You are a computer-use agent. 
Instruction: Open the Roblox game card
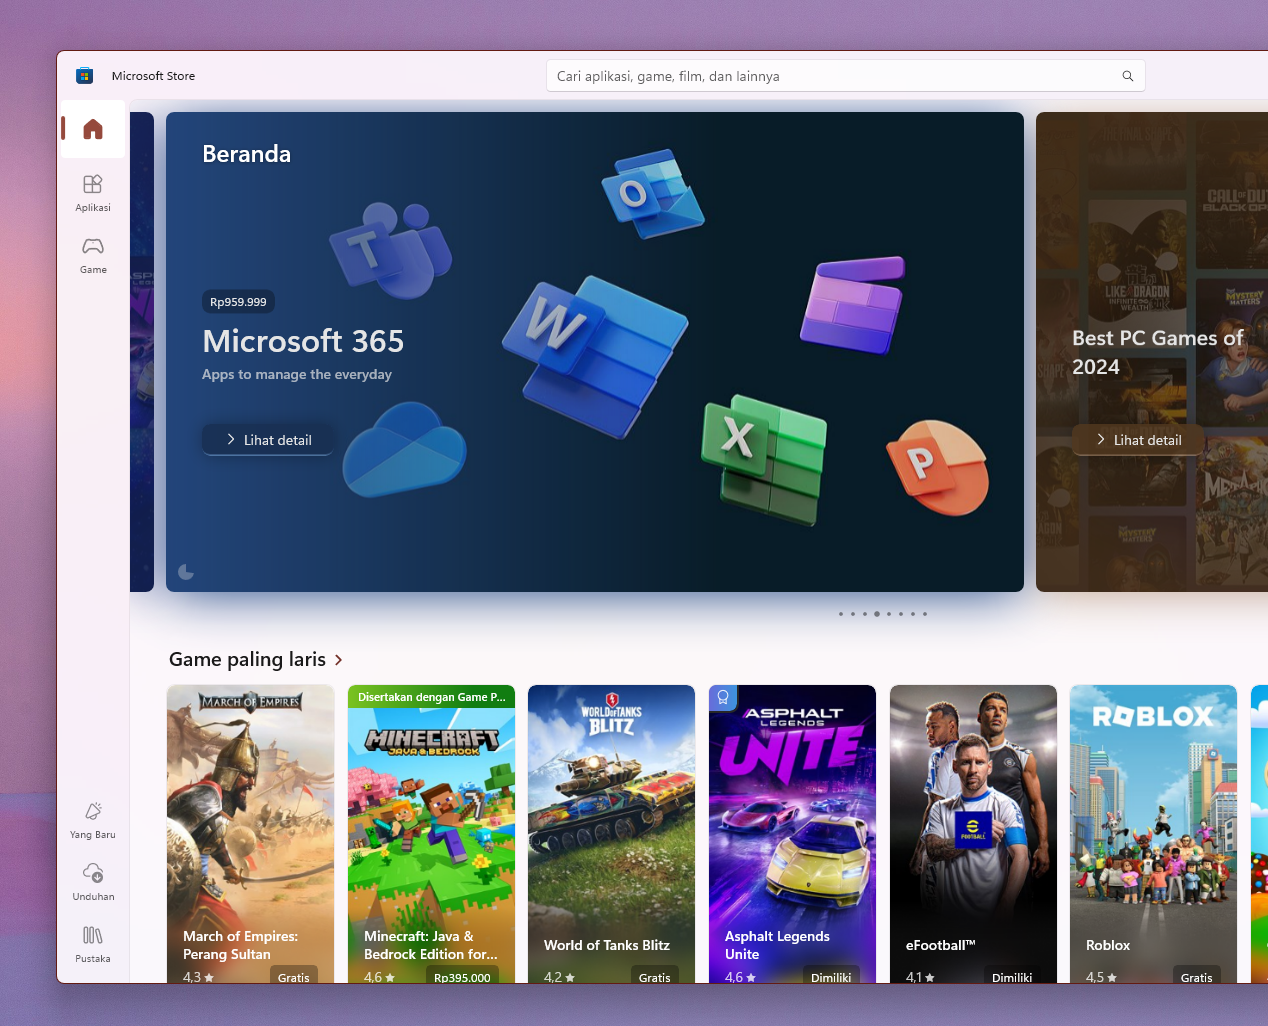tap(1153, 834)
